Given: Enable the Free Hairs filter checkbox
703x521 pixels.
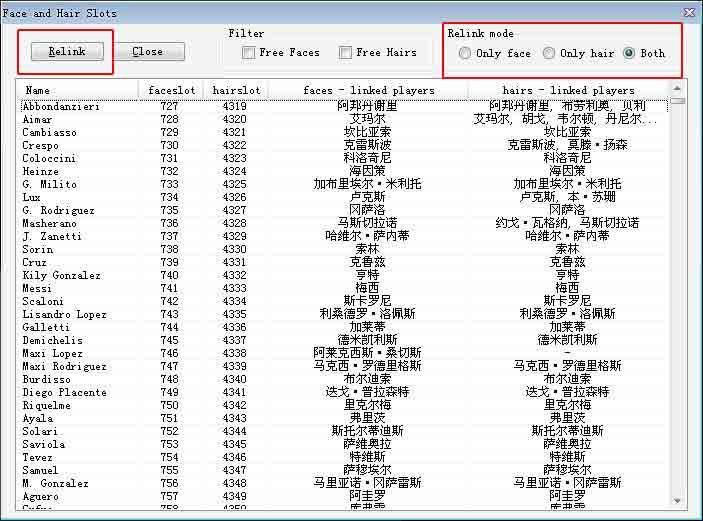Looking at the screenshot, I should [x=345, y=53].
